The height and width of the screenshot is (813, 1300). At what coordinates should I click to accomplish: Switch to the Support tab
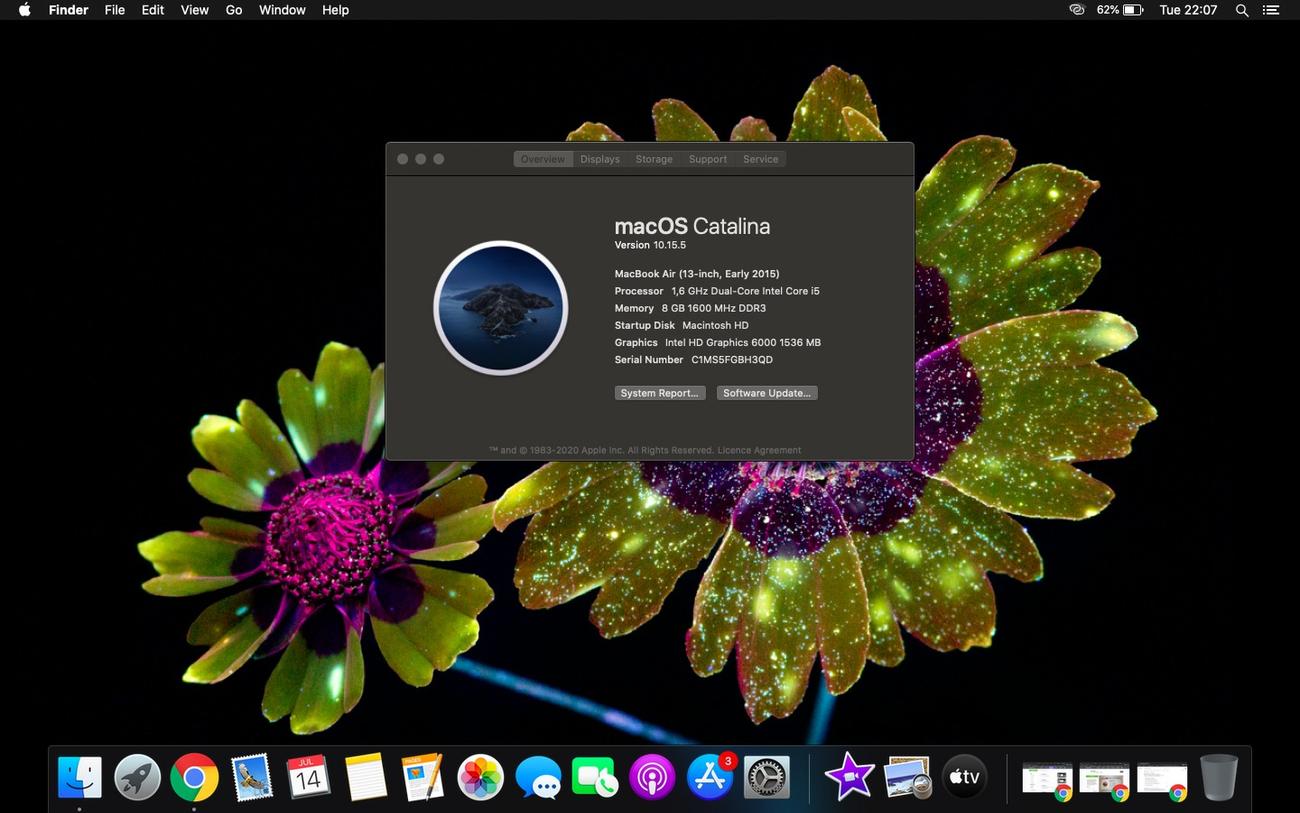pyautogui.click(x=708, y=159)
